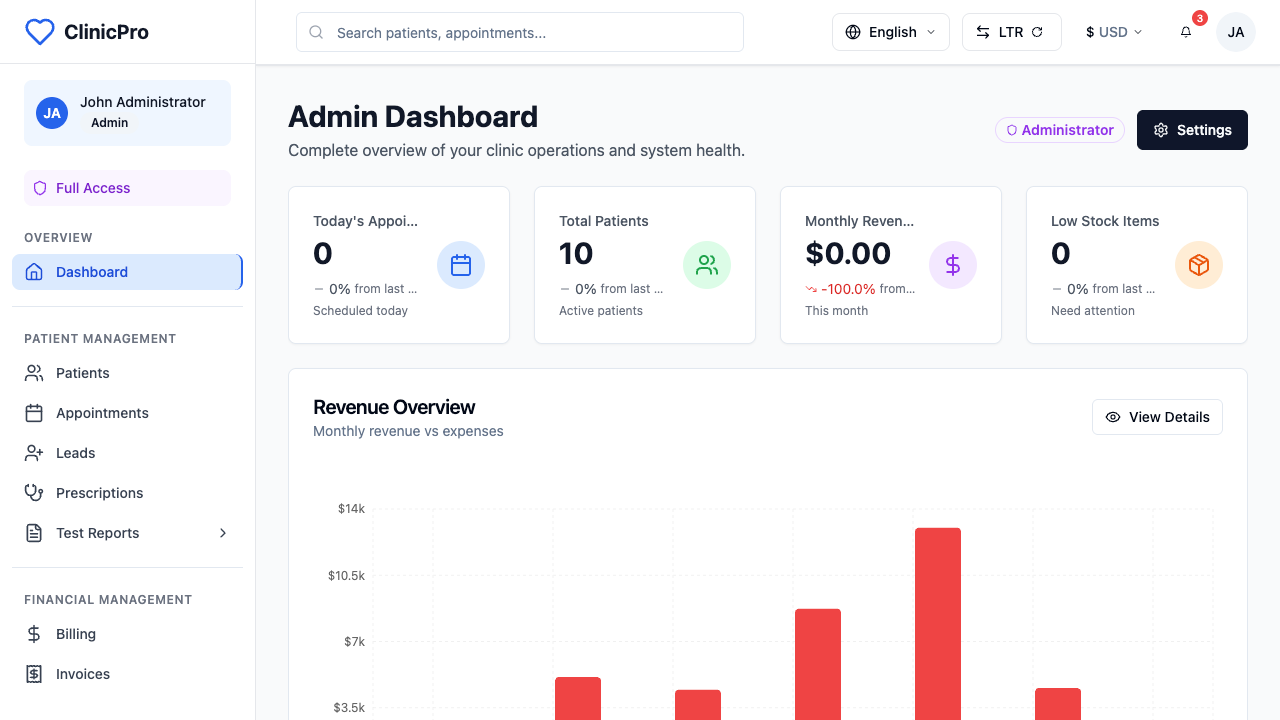Select Dashboard in the sidebar
Viewport: 1280px width, 720px height.
(127, 272)
